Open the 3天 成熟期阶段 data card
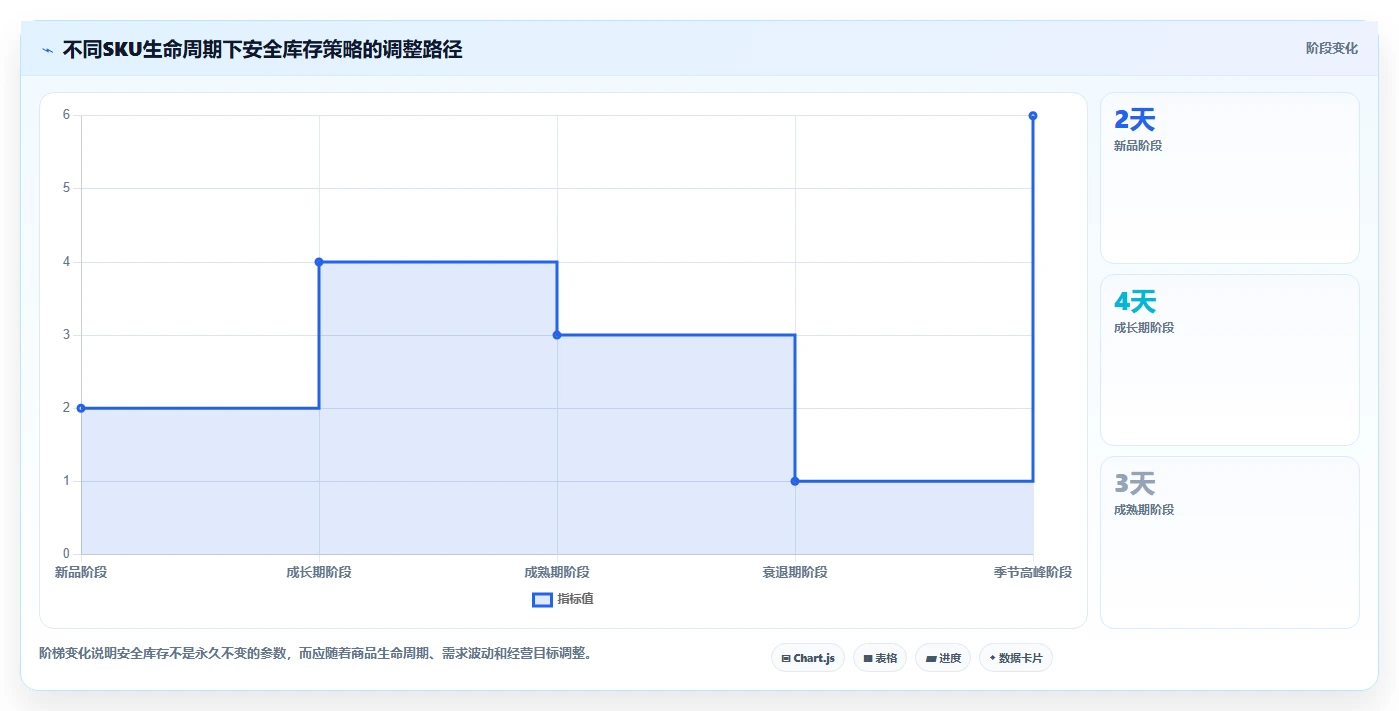This screenshot has width=1399, height=711. (x=1230, y=543)
